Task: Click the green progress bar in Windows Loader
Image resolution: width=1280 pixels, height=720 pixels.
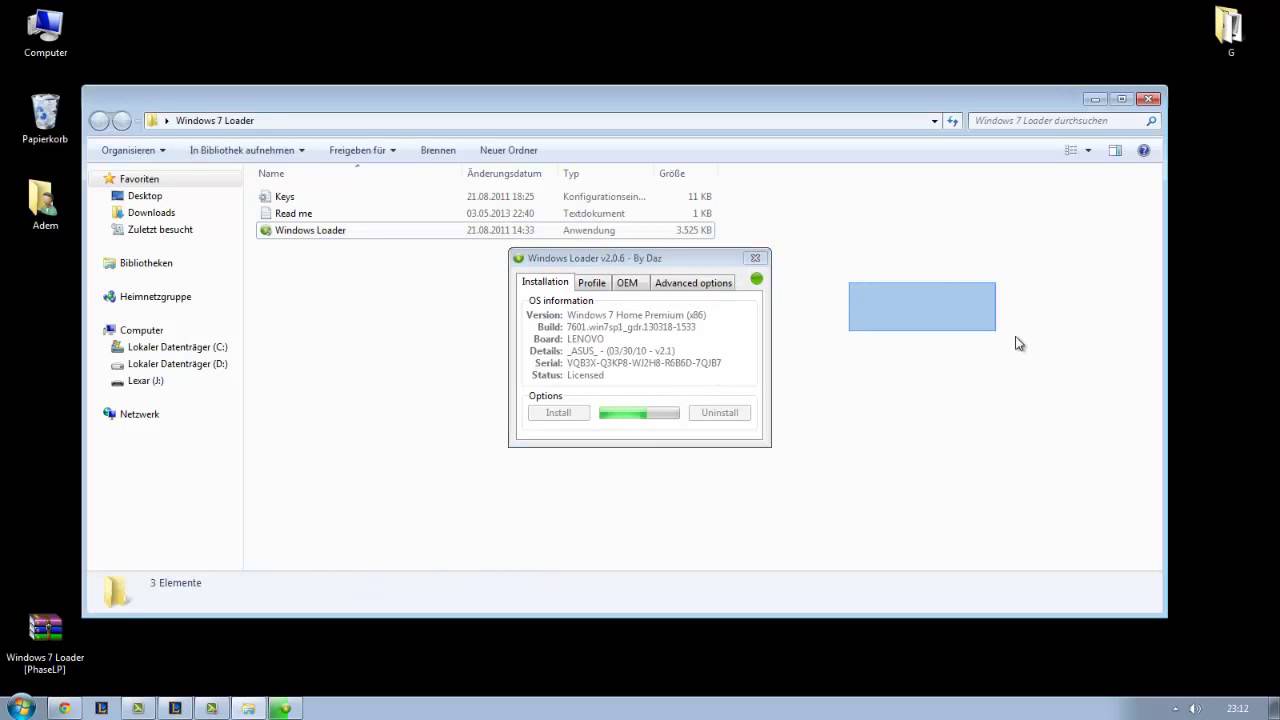Action: click(639, 413)
